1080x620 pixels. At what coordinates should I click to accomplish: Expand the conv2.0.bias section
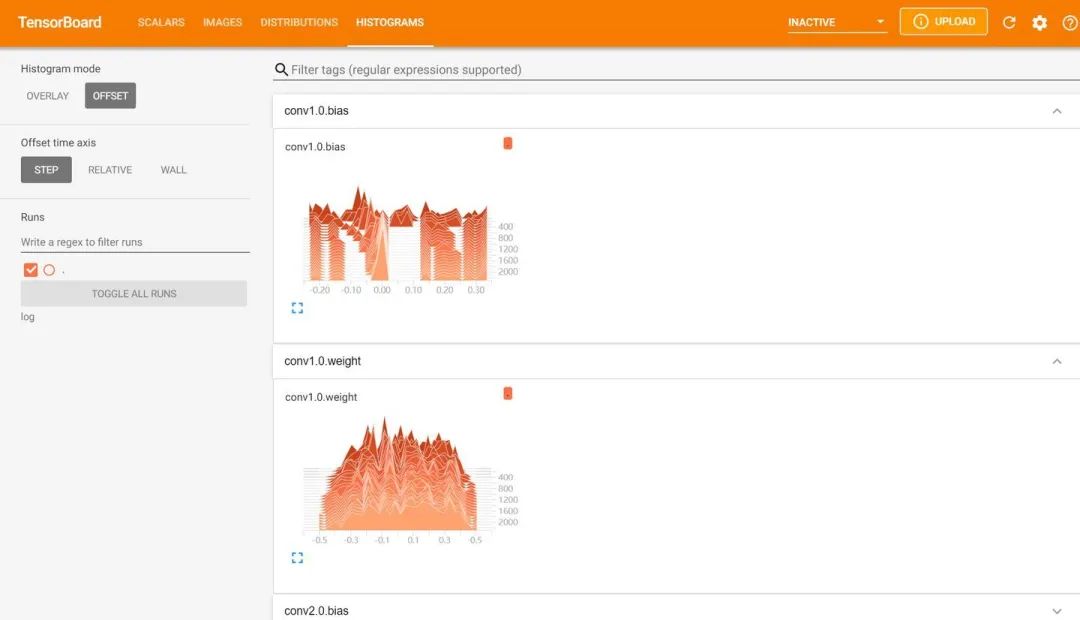[x=1057, y=610]
